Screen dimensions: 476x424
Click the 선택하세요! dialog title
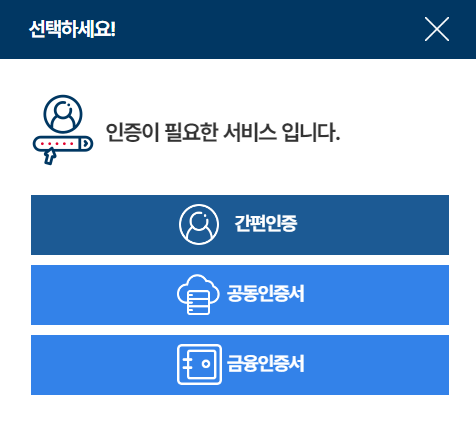coord(72,29)
